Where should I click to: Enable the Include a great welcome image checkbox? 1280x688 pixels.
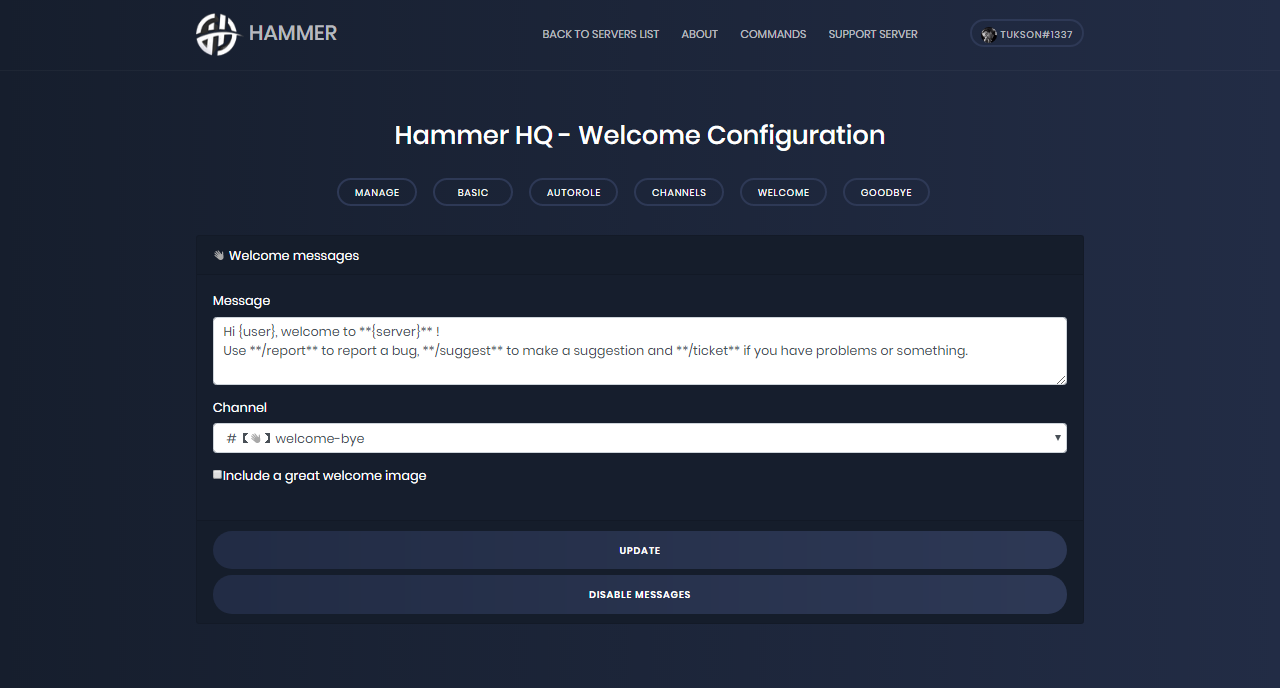pyautogui.click(x=218, y=475)
